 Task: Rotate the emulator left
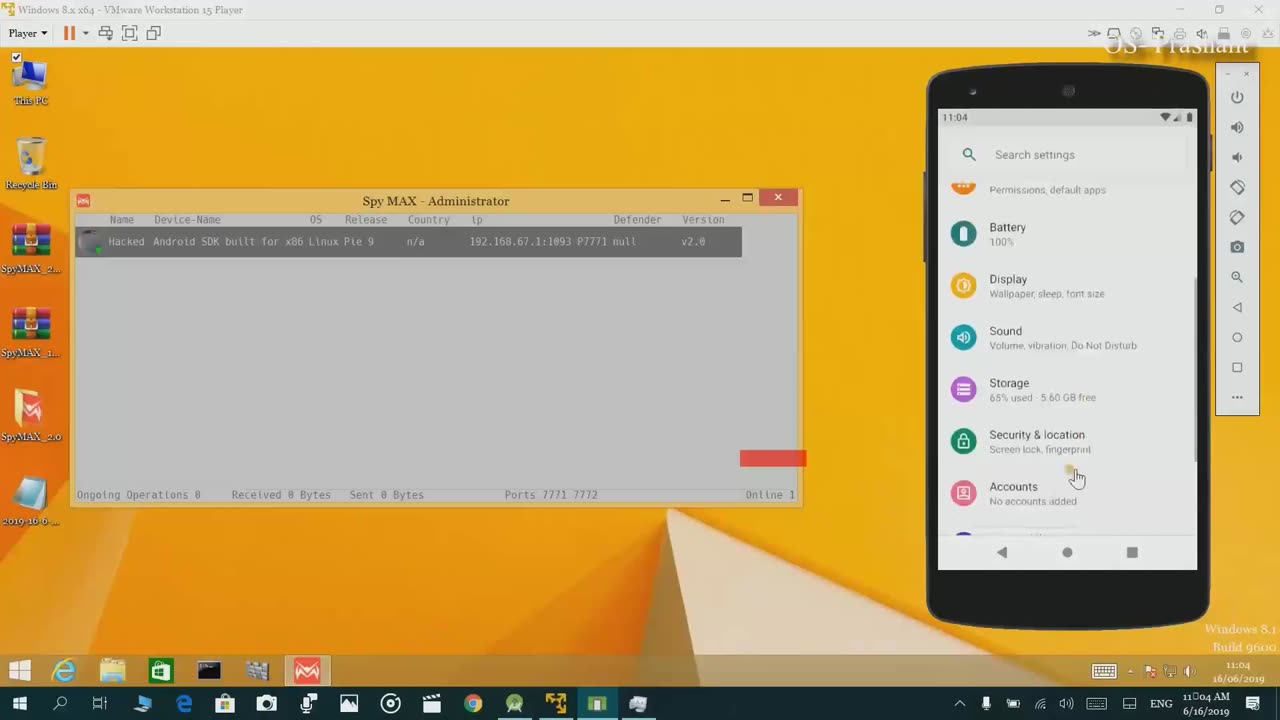(1237, 187)
